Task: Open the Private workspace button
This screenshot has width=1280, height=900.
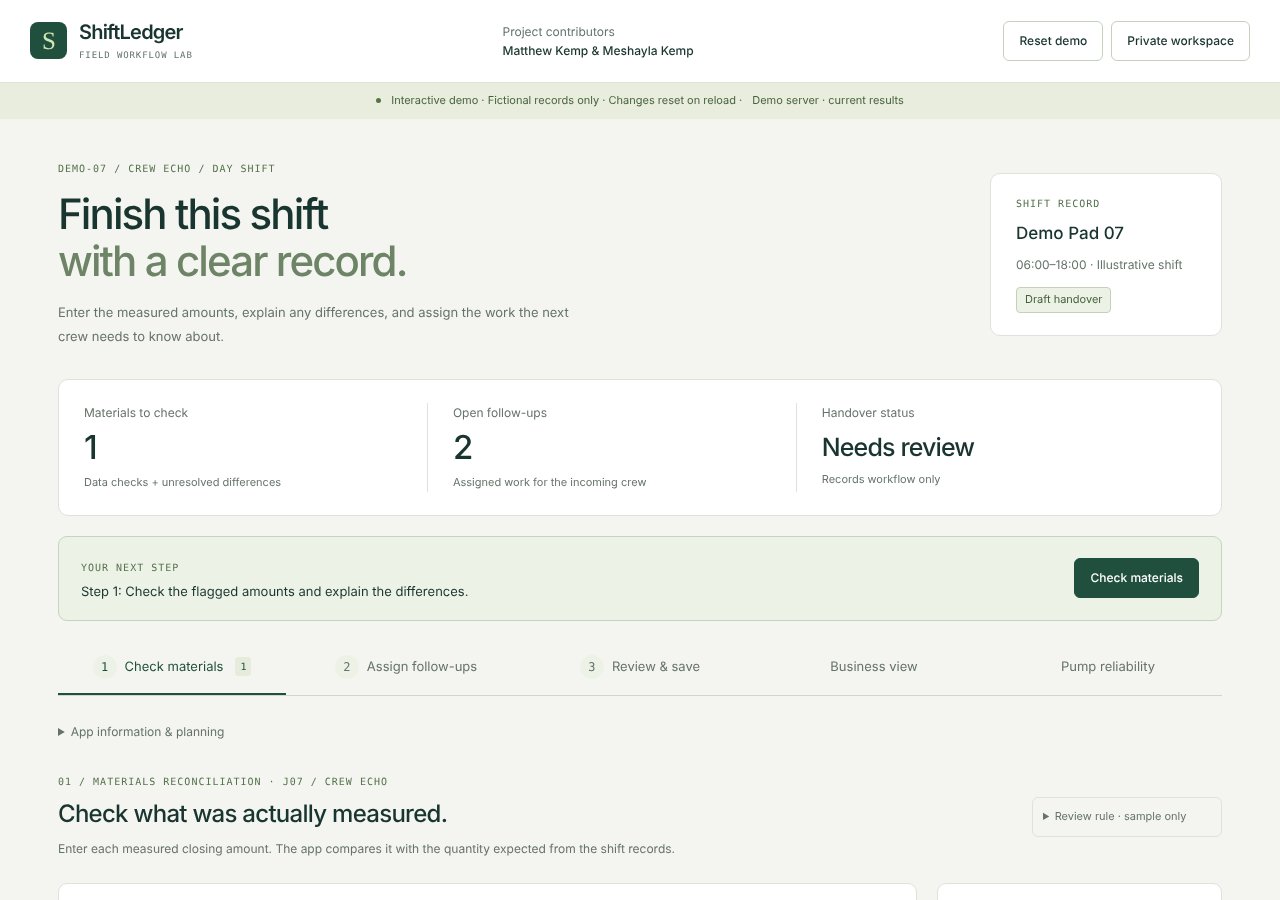Action: click(x=1180, y=41)
